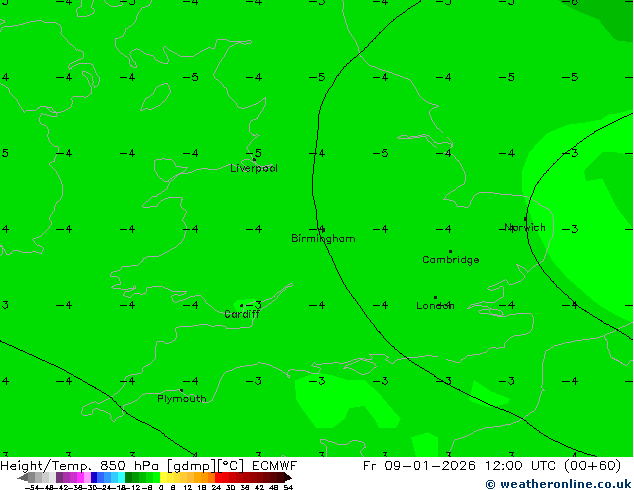Viewport: 634px width, 490px height.
Task: Click the 'ECMWF' model name
Action: coord(275,466)
